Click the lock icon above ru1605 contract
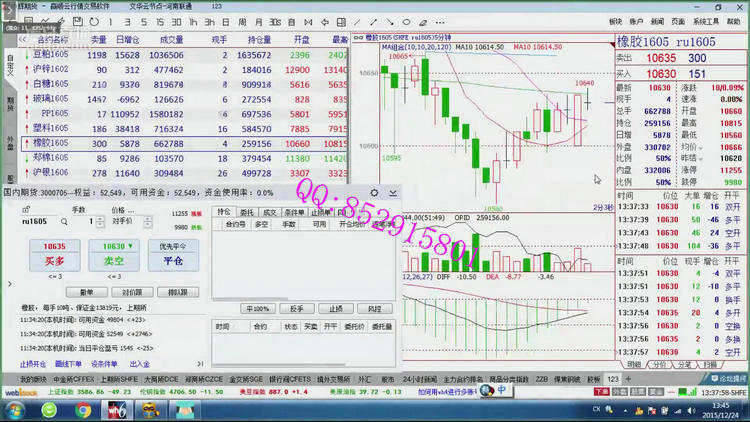 tap(26, 209)
